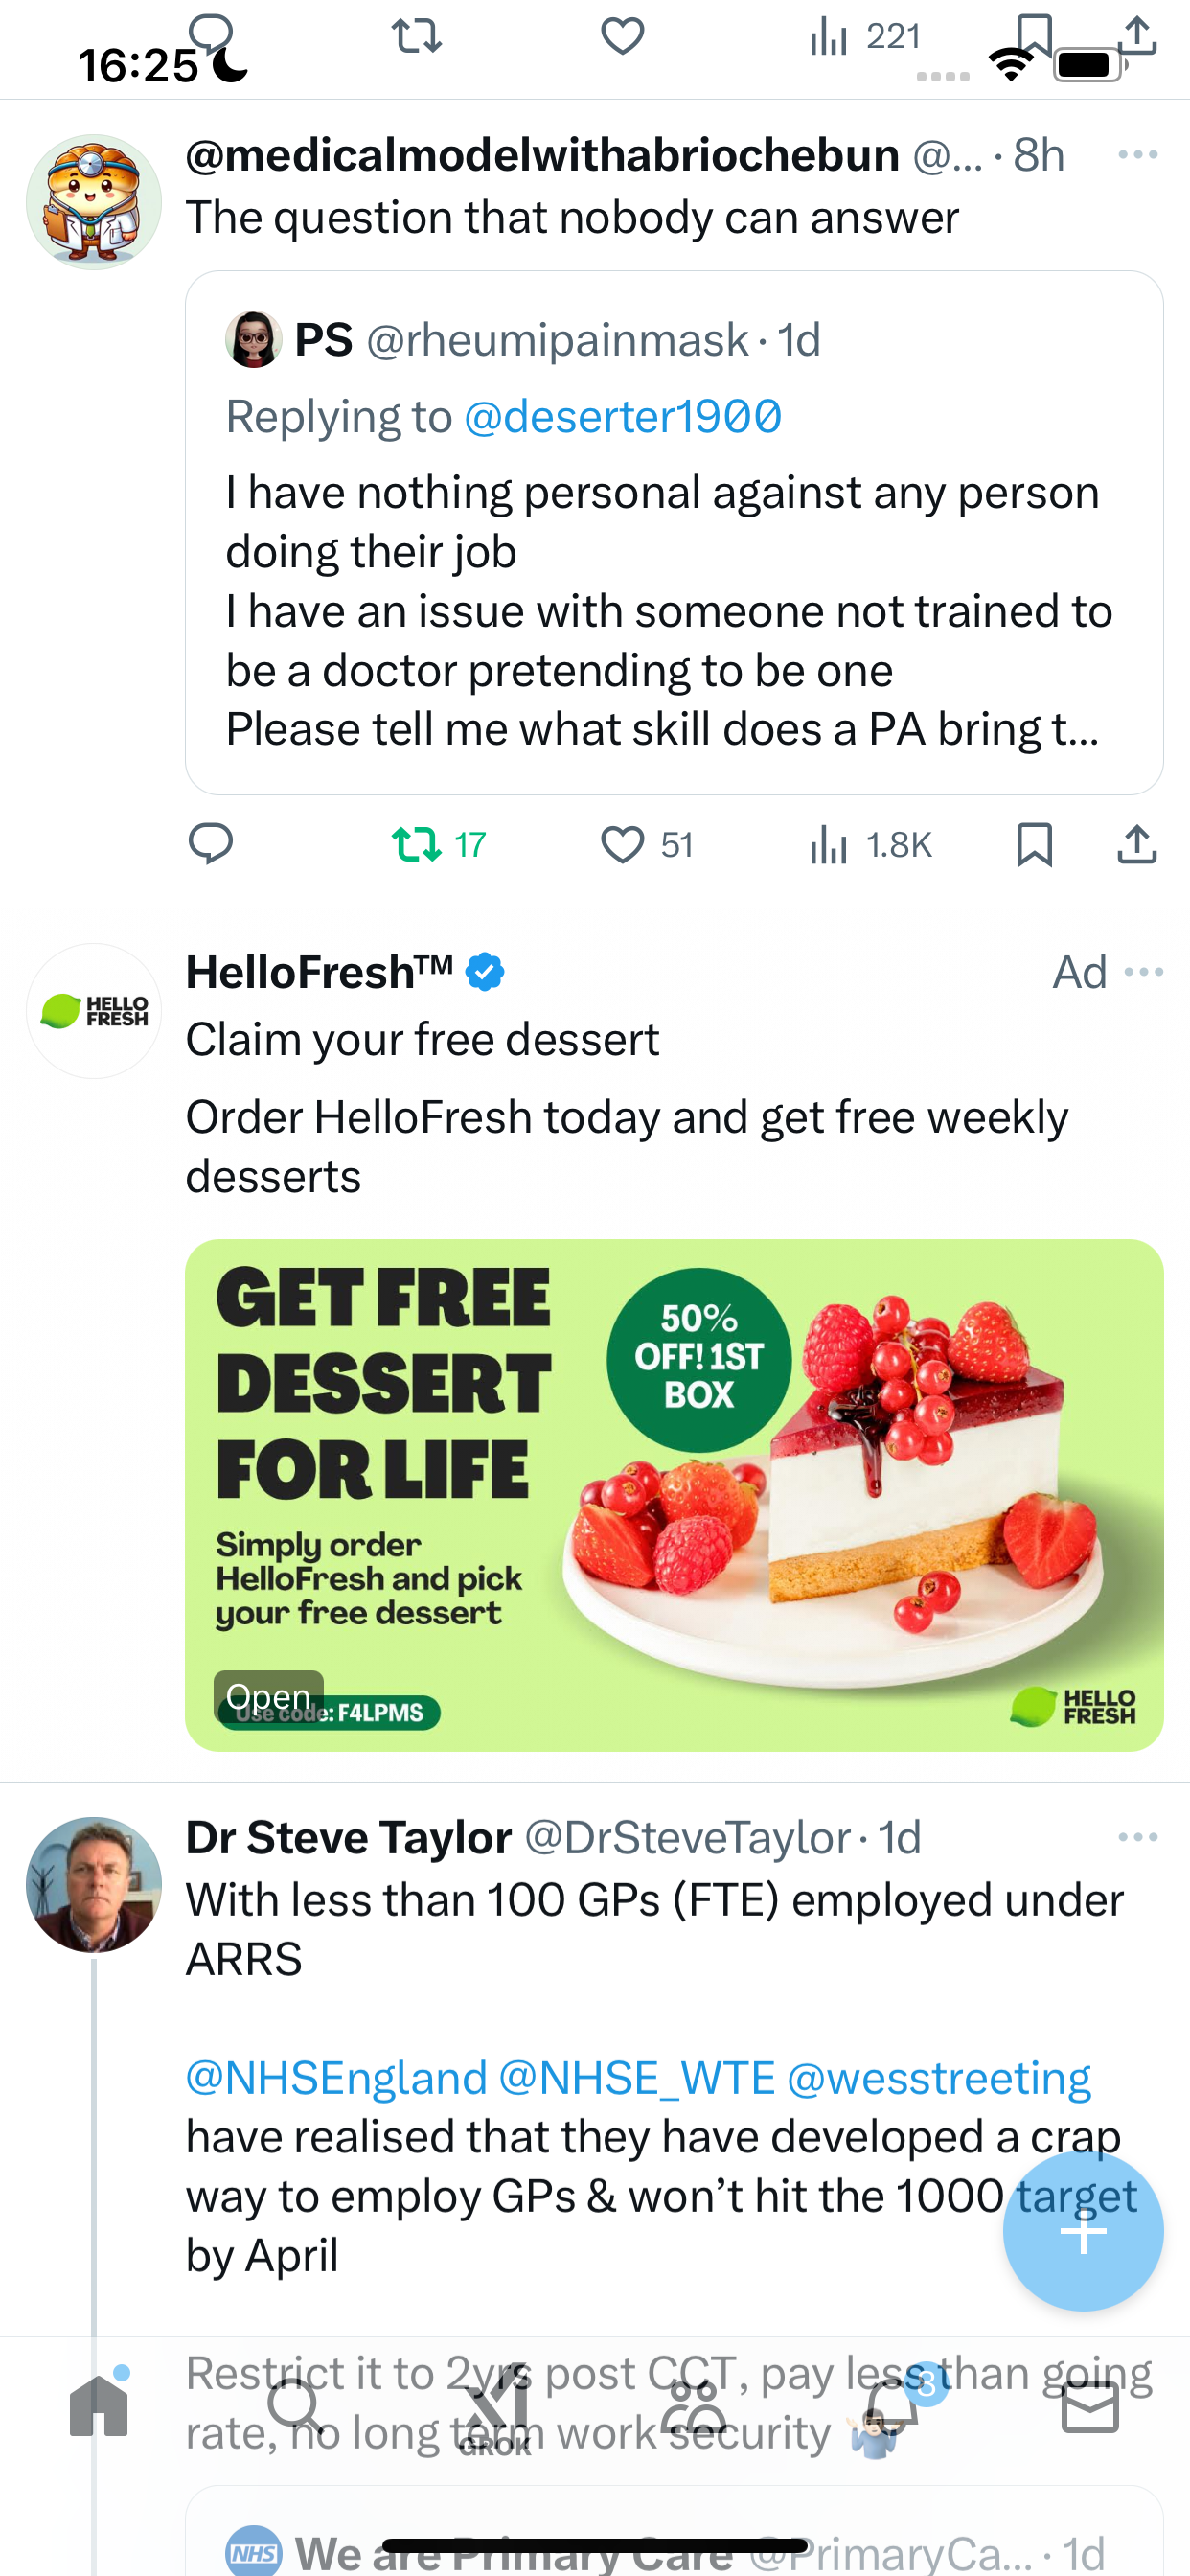The image size is (1190, 2576).
Task: Open more options on Dr Steve Taylor tweet
Action: [1138, 1836]
